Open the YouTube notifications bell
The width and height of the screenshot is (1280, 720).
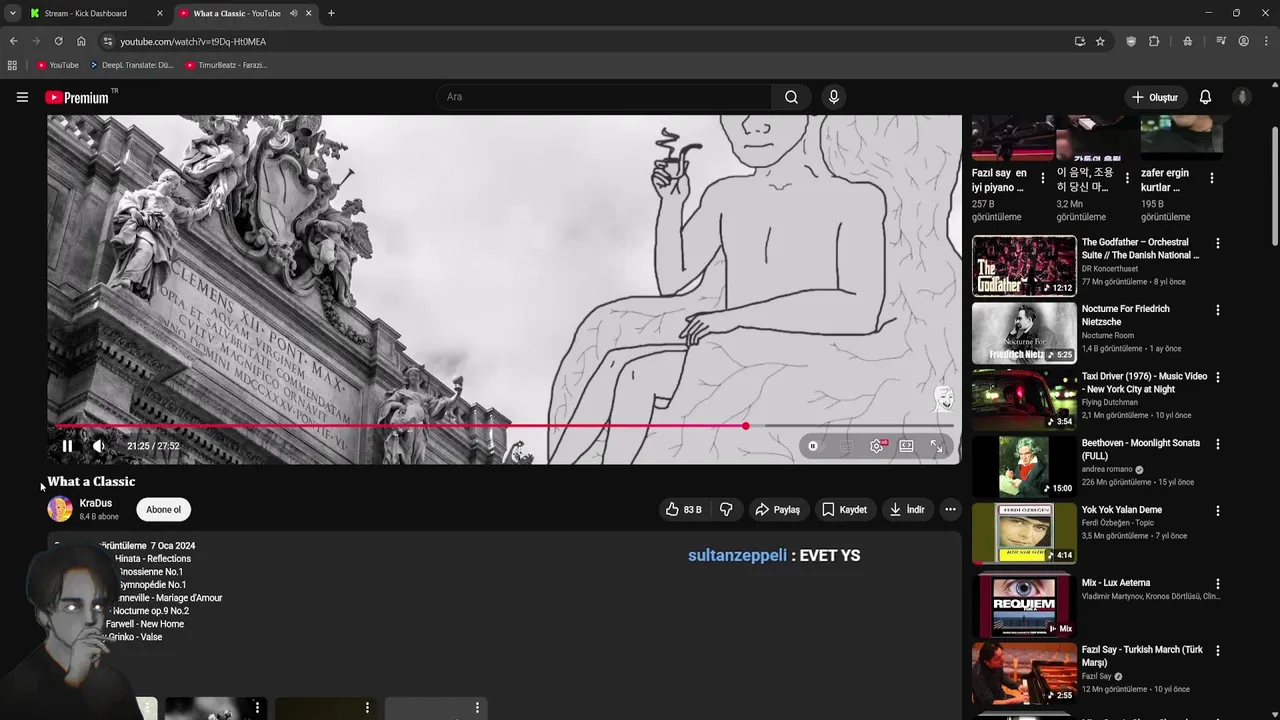click(x=1205, y=97)
